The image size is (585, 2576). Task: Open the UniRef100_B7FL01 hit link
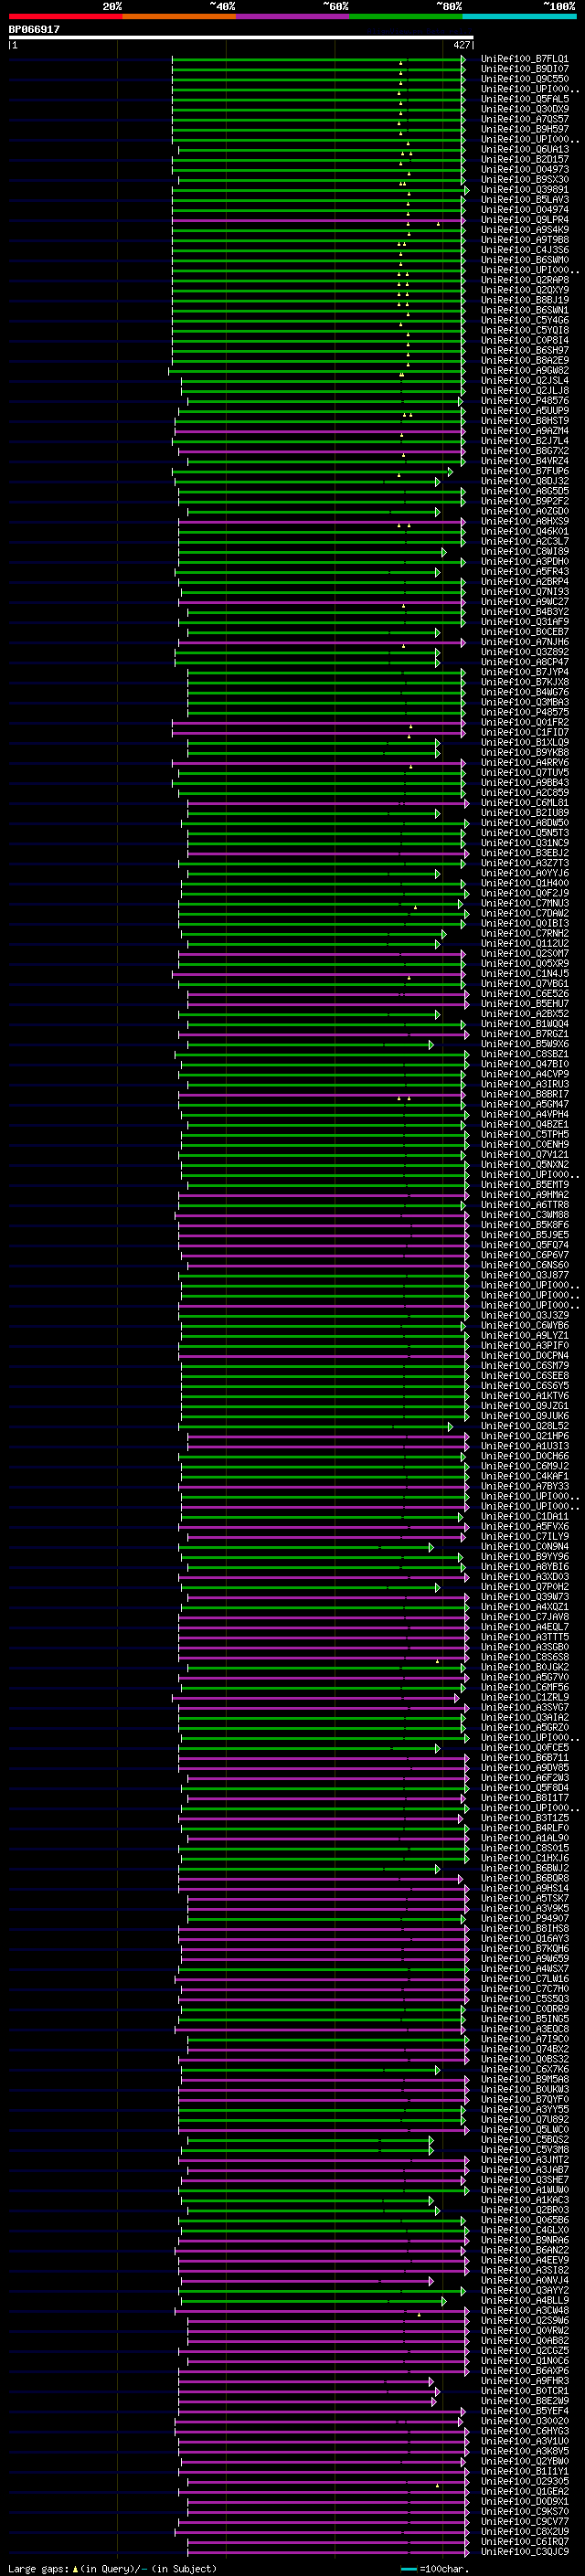524,59
